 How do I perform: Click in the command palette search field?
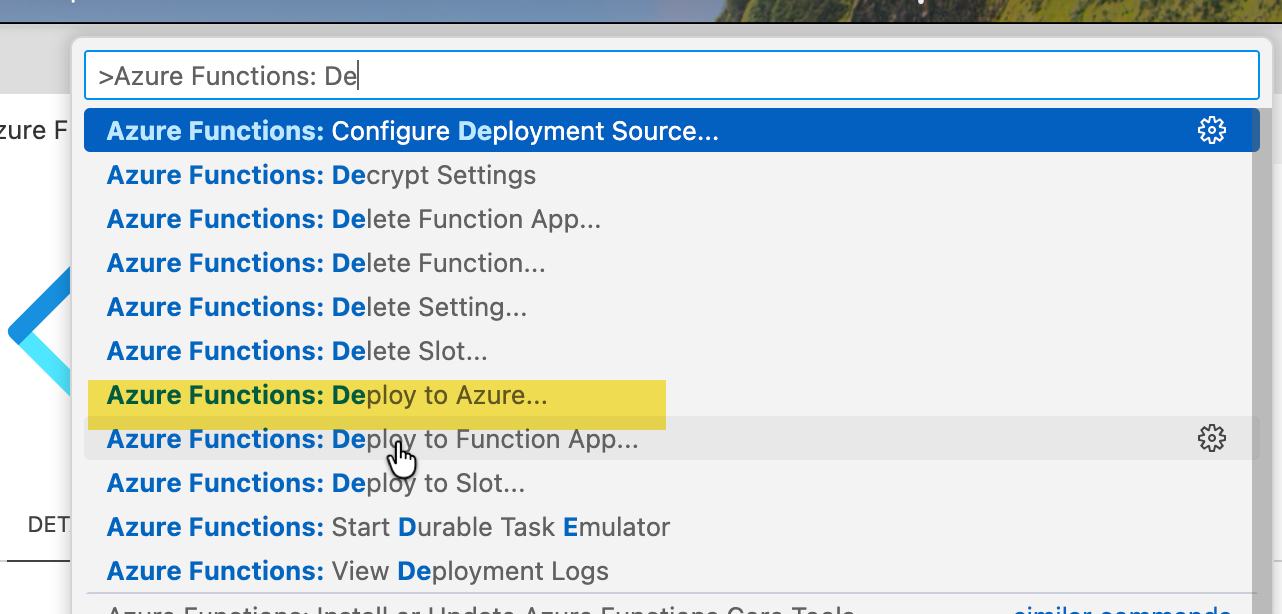(670, 75)
